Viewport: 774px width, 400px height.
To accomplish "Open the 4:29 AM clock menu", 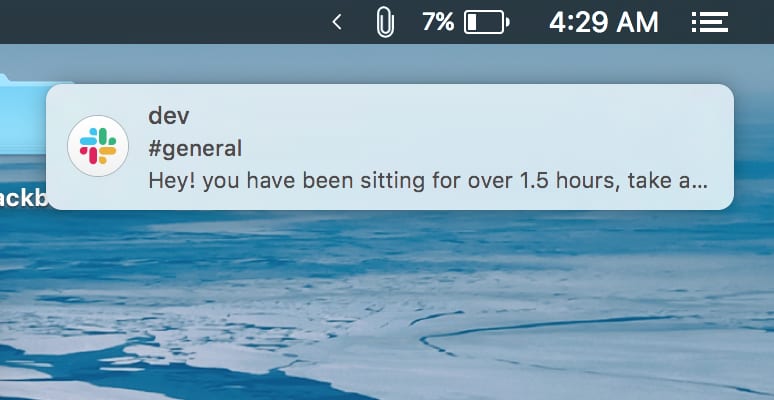I will point(603,23).
